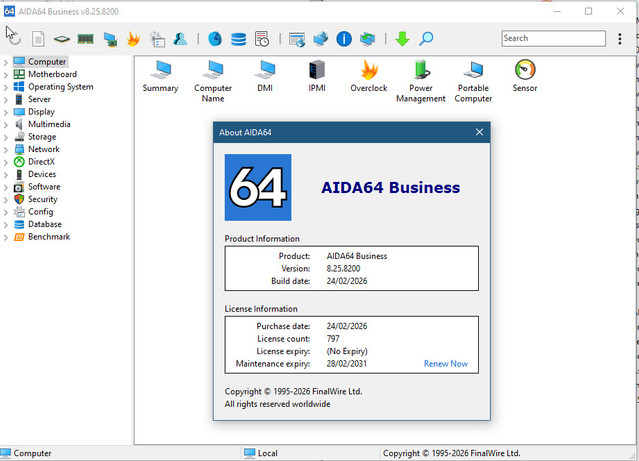Click the Renew Now link
Image resolution: width=639 pixels, height=461 pixels.
tap(446, 364)
